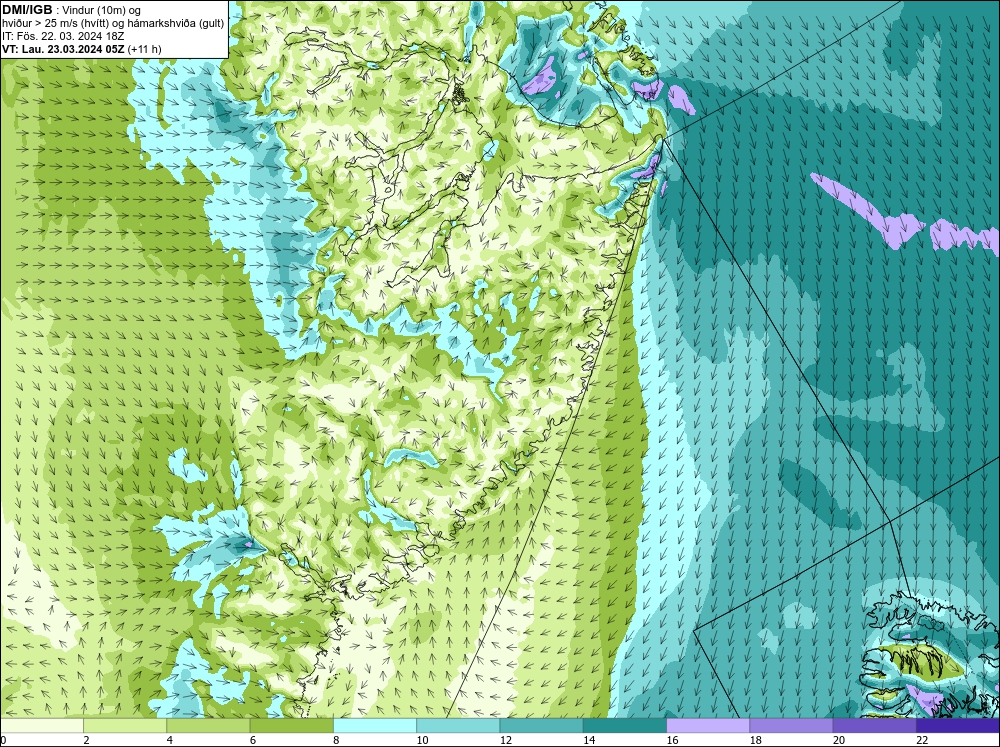Click the 6–8 m/s olive green legend swatch

click(291, 726)
